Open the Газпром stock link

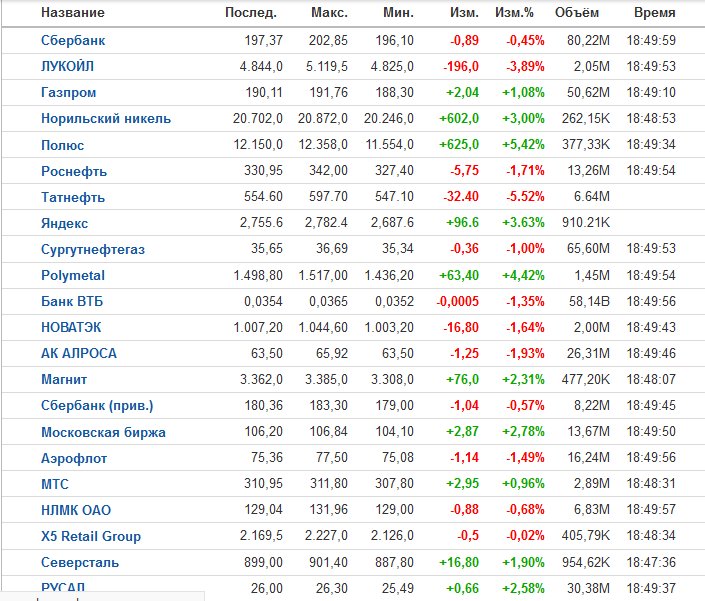(68, 93)
